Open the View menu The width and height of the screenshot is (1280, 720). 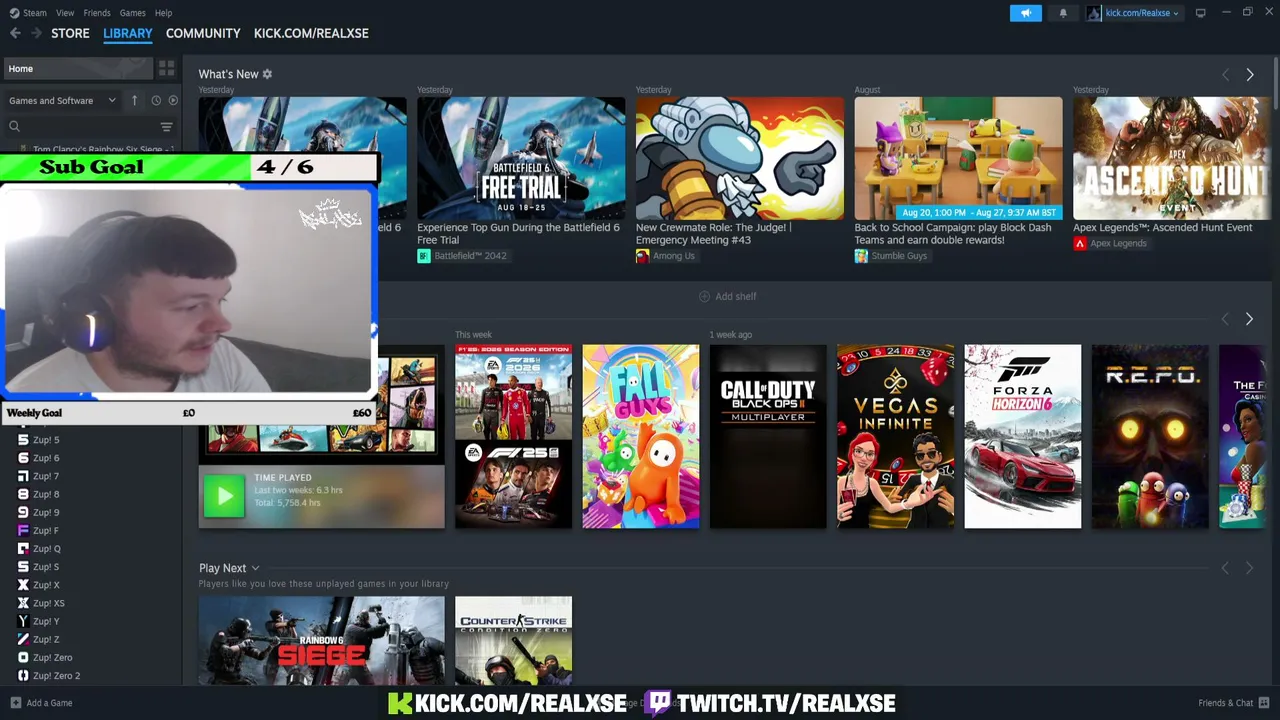pos(65,13)
